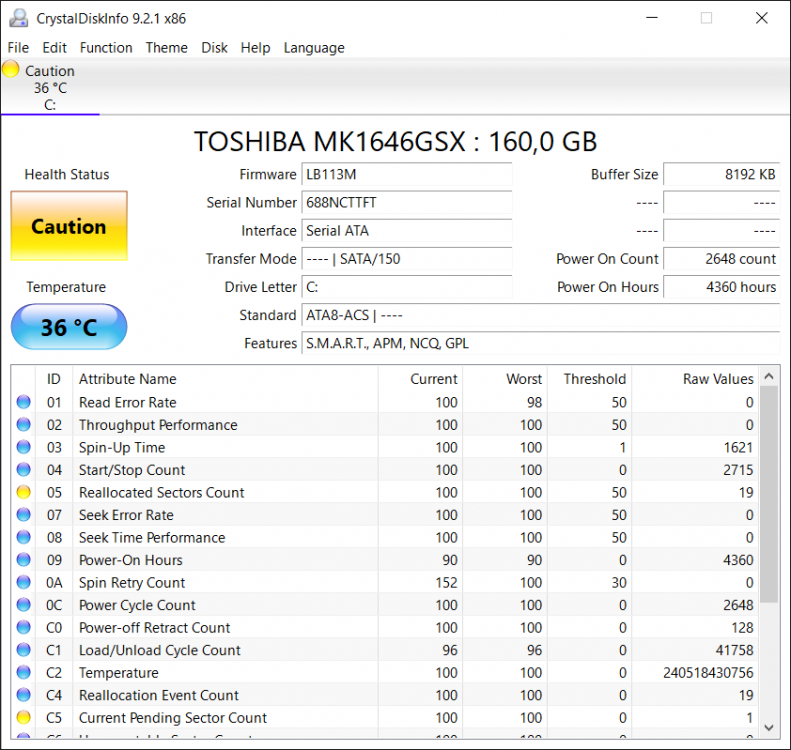This screenshot has height=750, width=791.
Task: Click the yellow Caution health status button
Action: 69,227
